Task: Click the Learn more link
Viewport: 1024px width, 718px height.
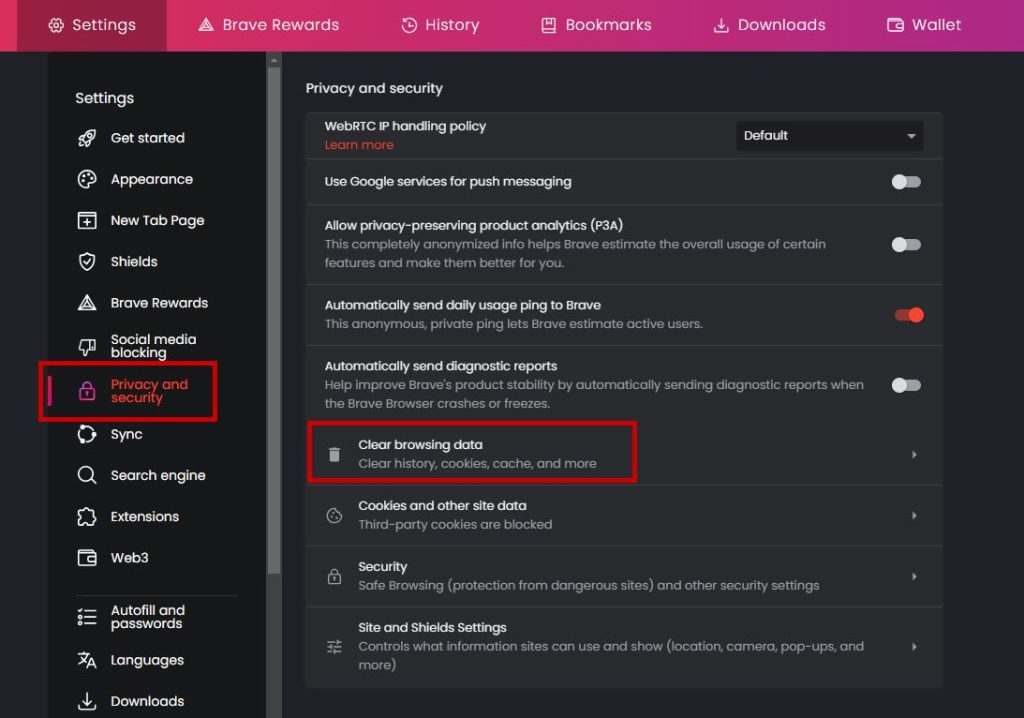Action: pos(359,145)
